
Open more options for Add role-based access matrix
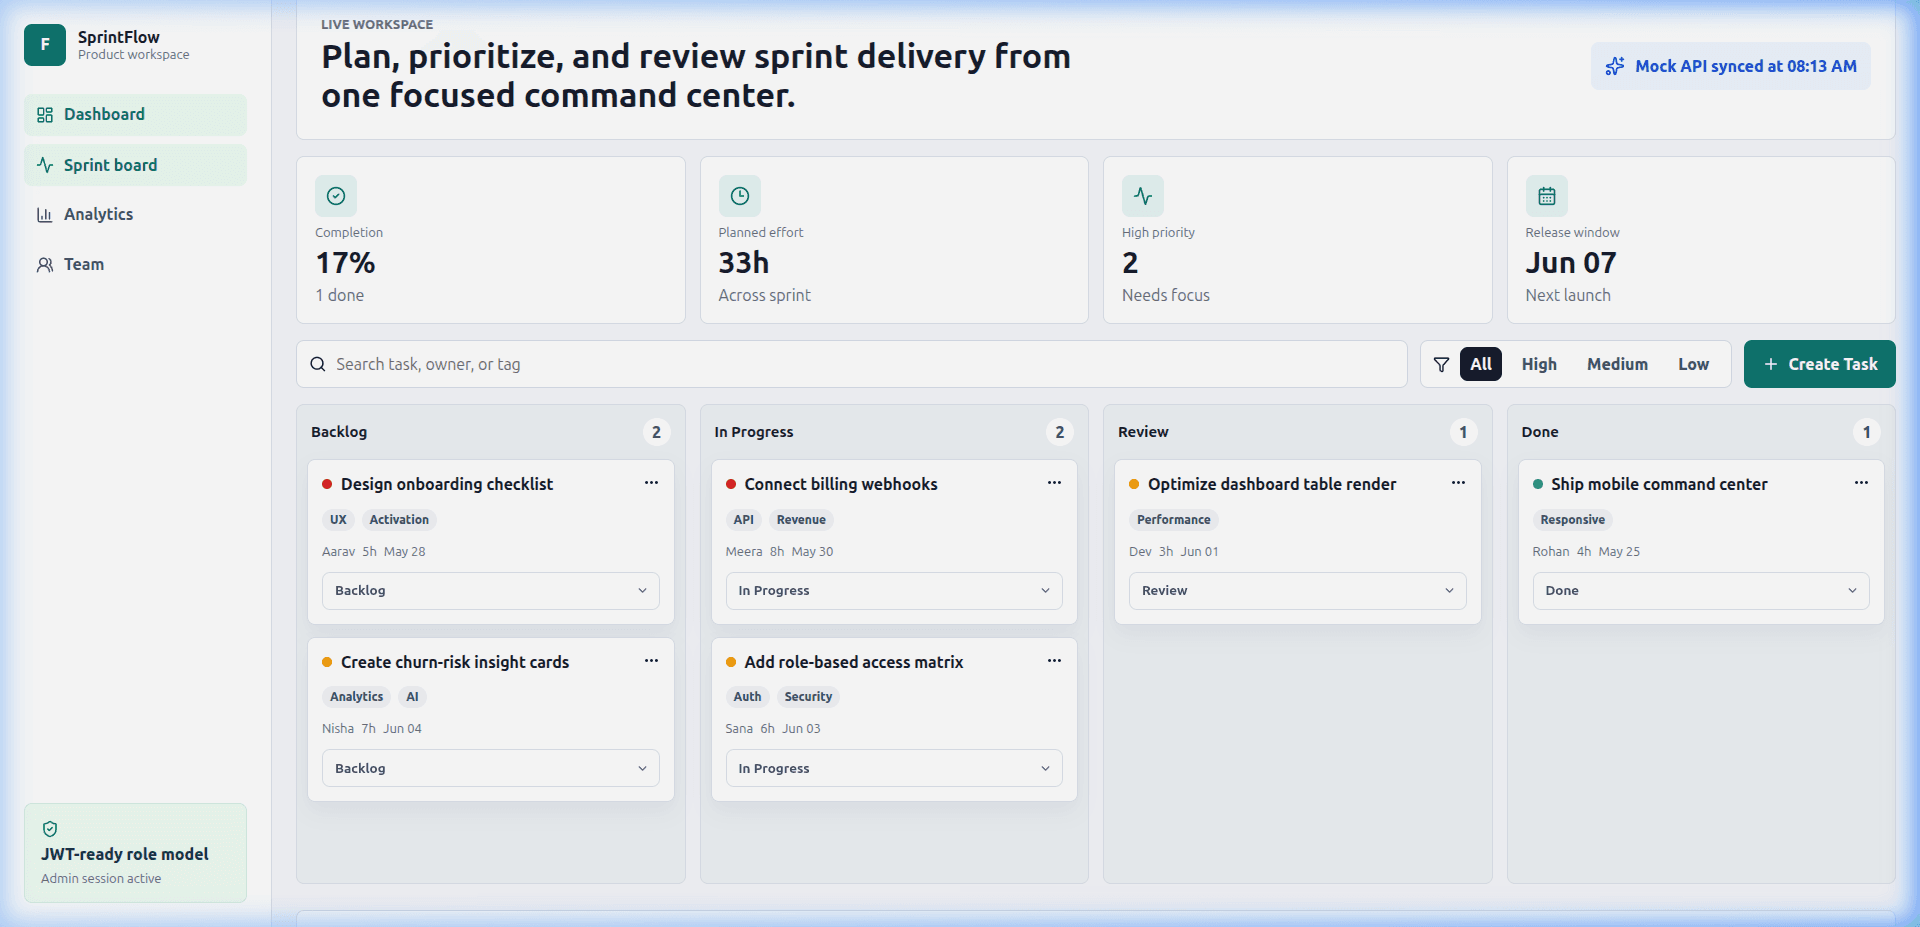coord(1054,661)
